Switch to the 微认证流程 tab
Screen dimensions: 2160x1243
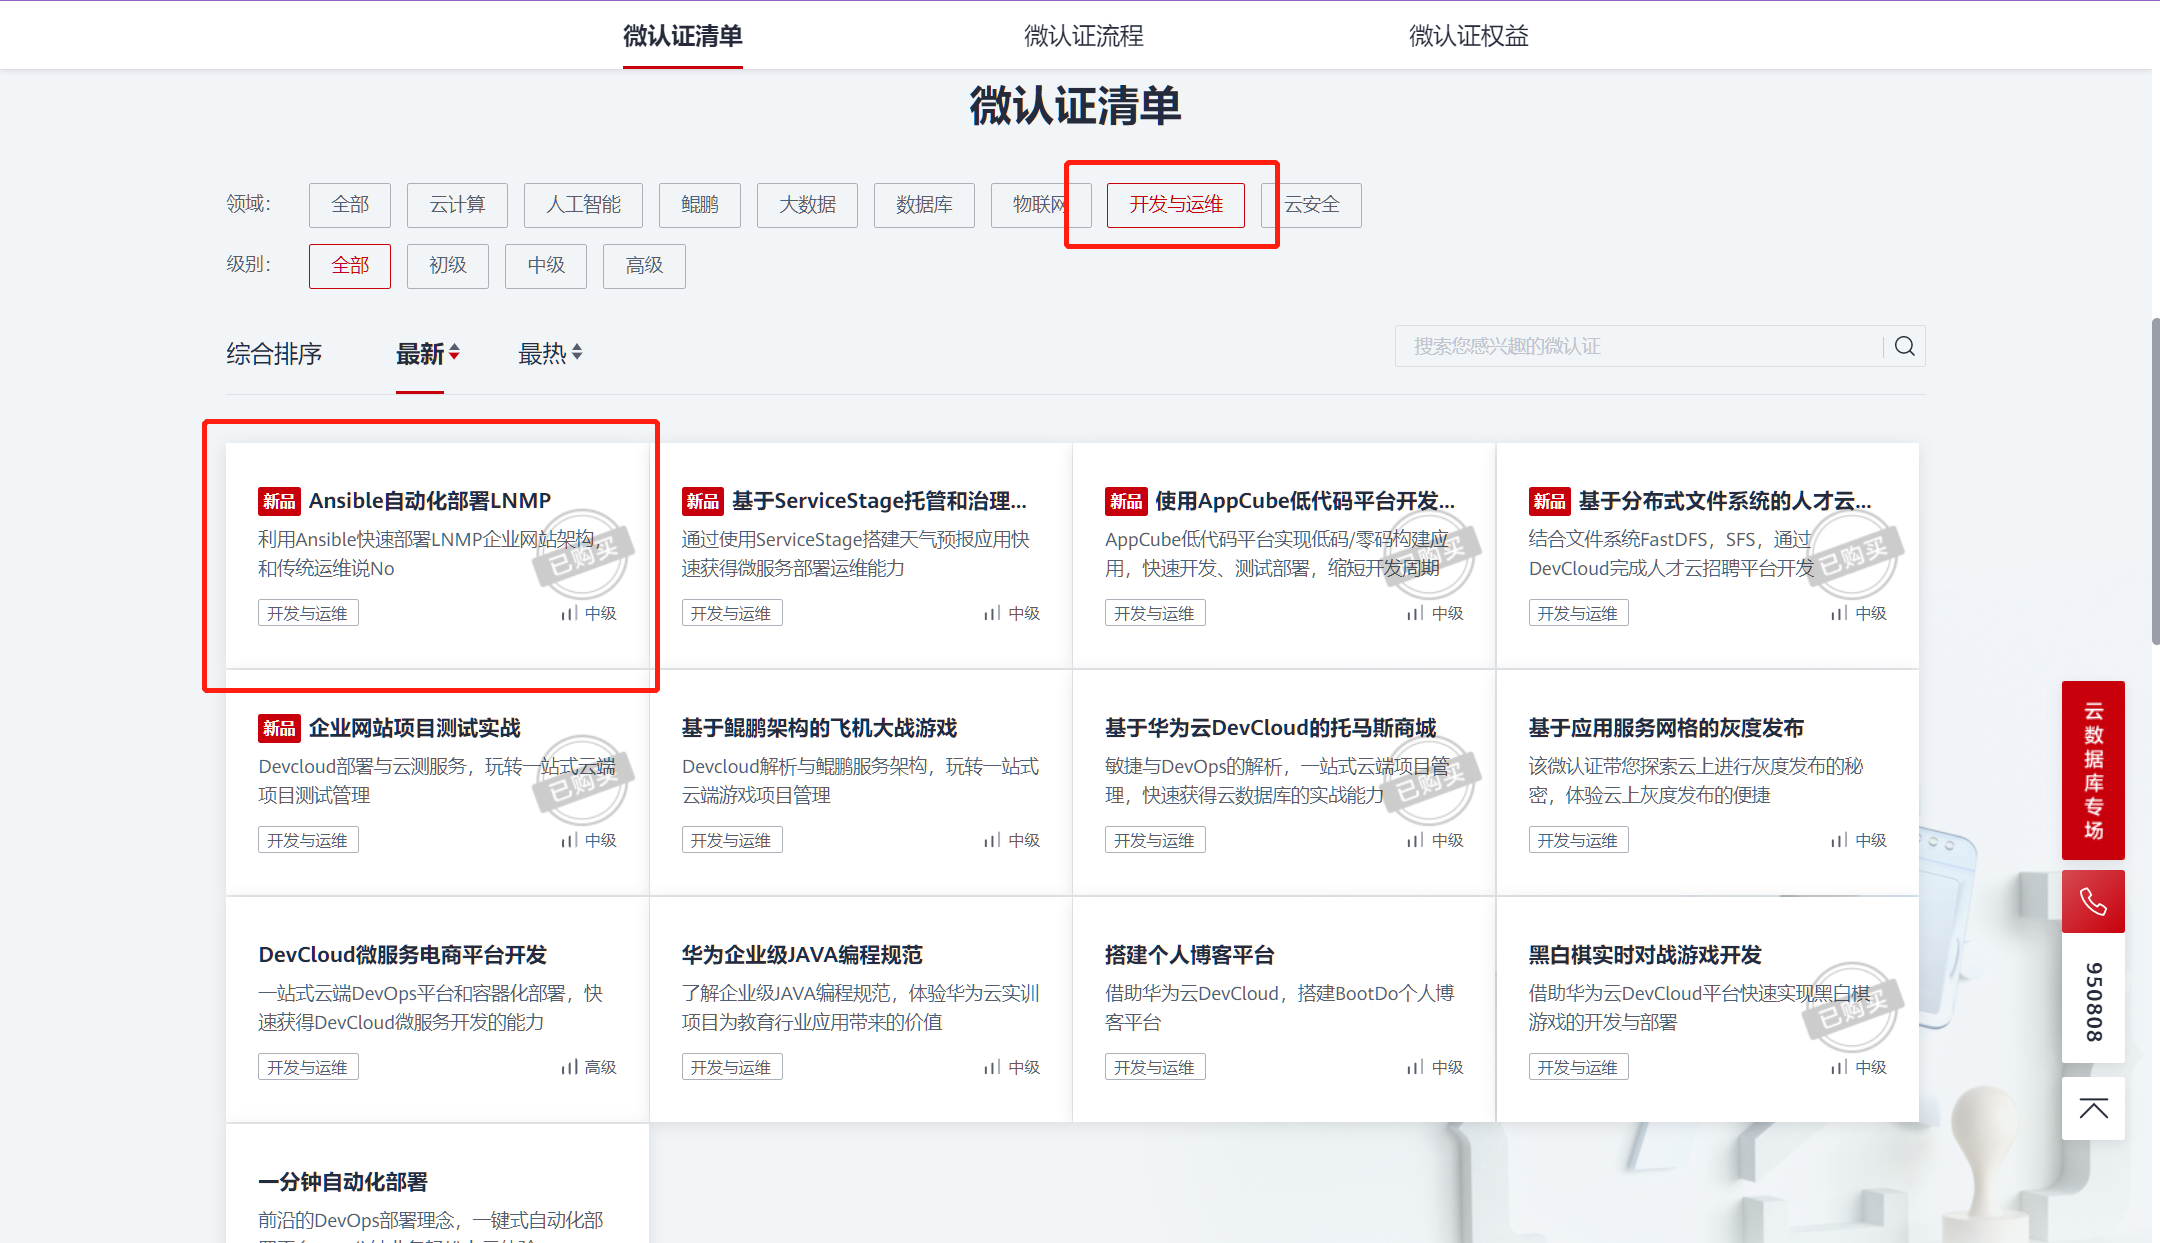click(x=1083, y=36)
